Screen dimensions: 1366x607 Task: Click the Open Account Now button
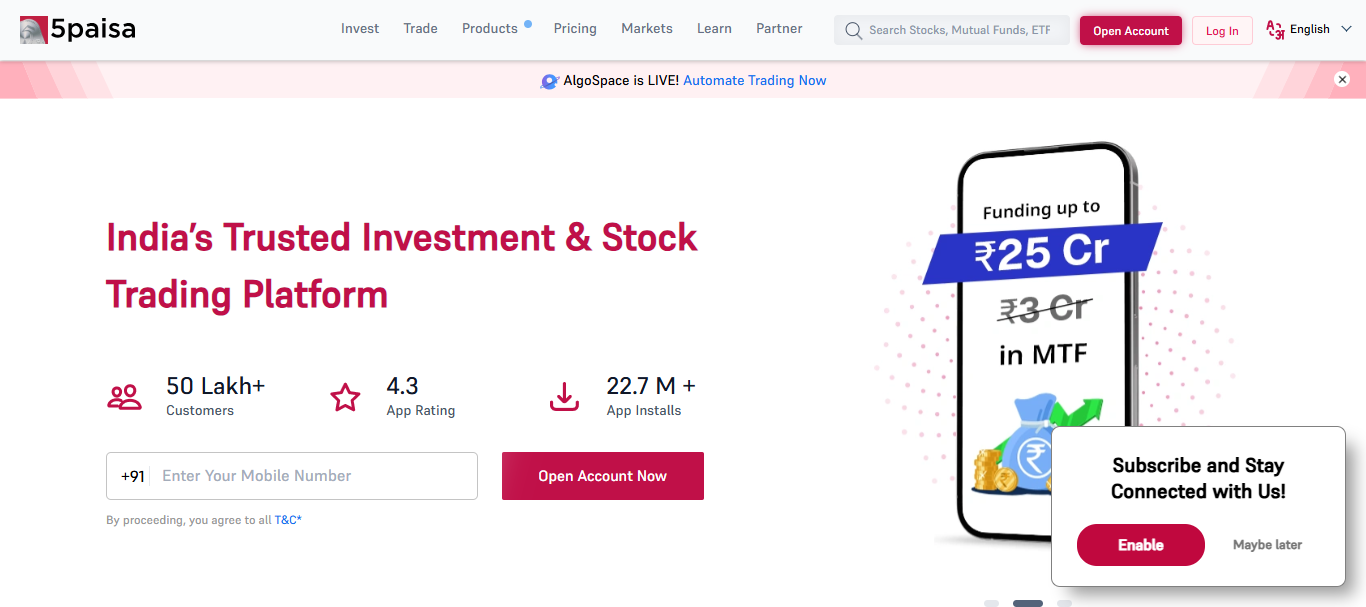(x=603, y=476)
